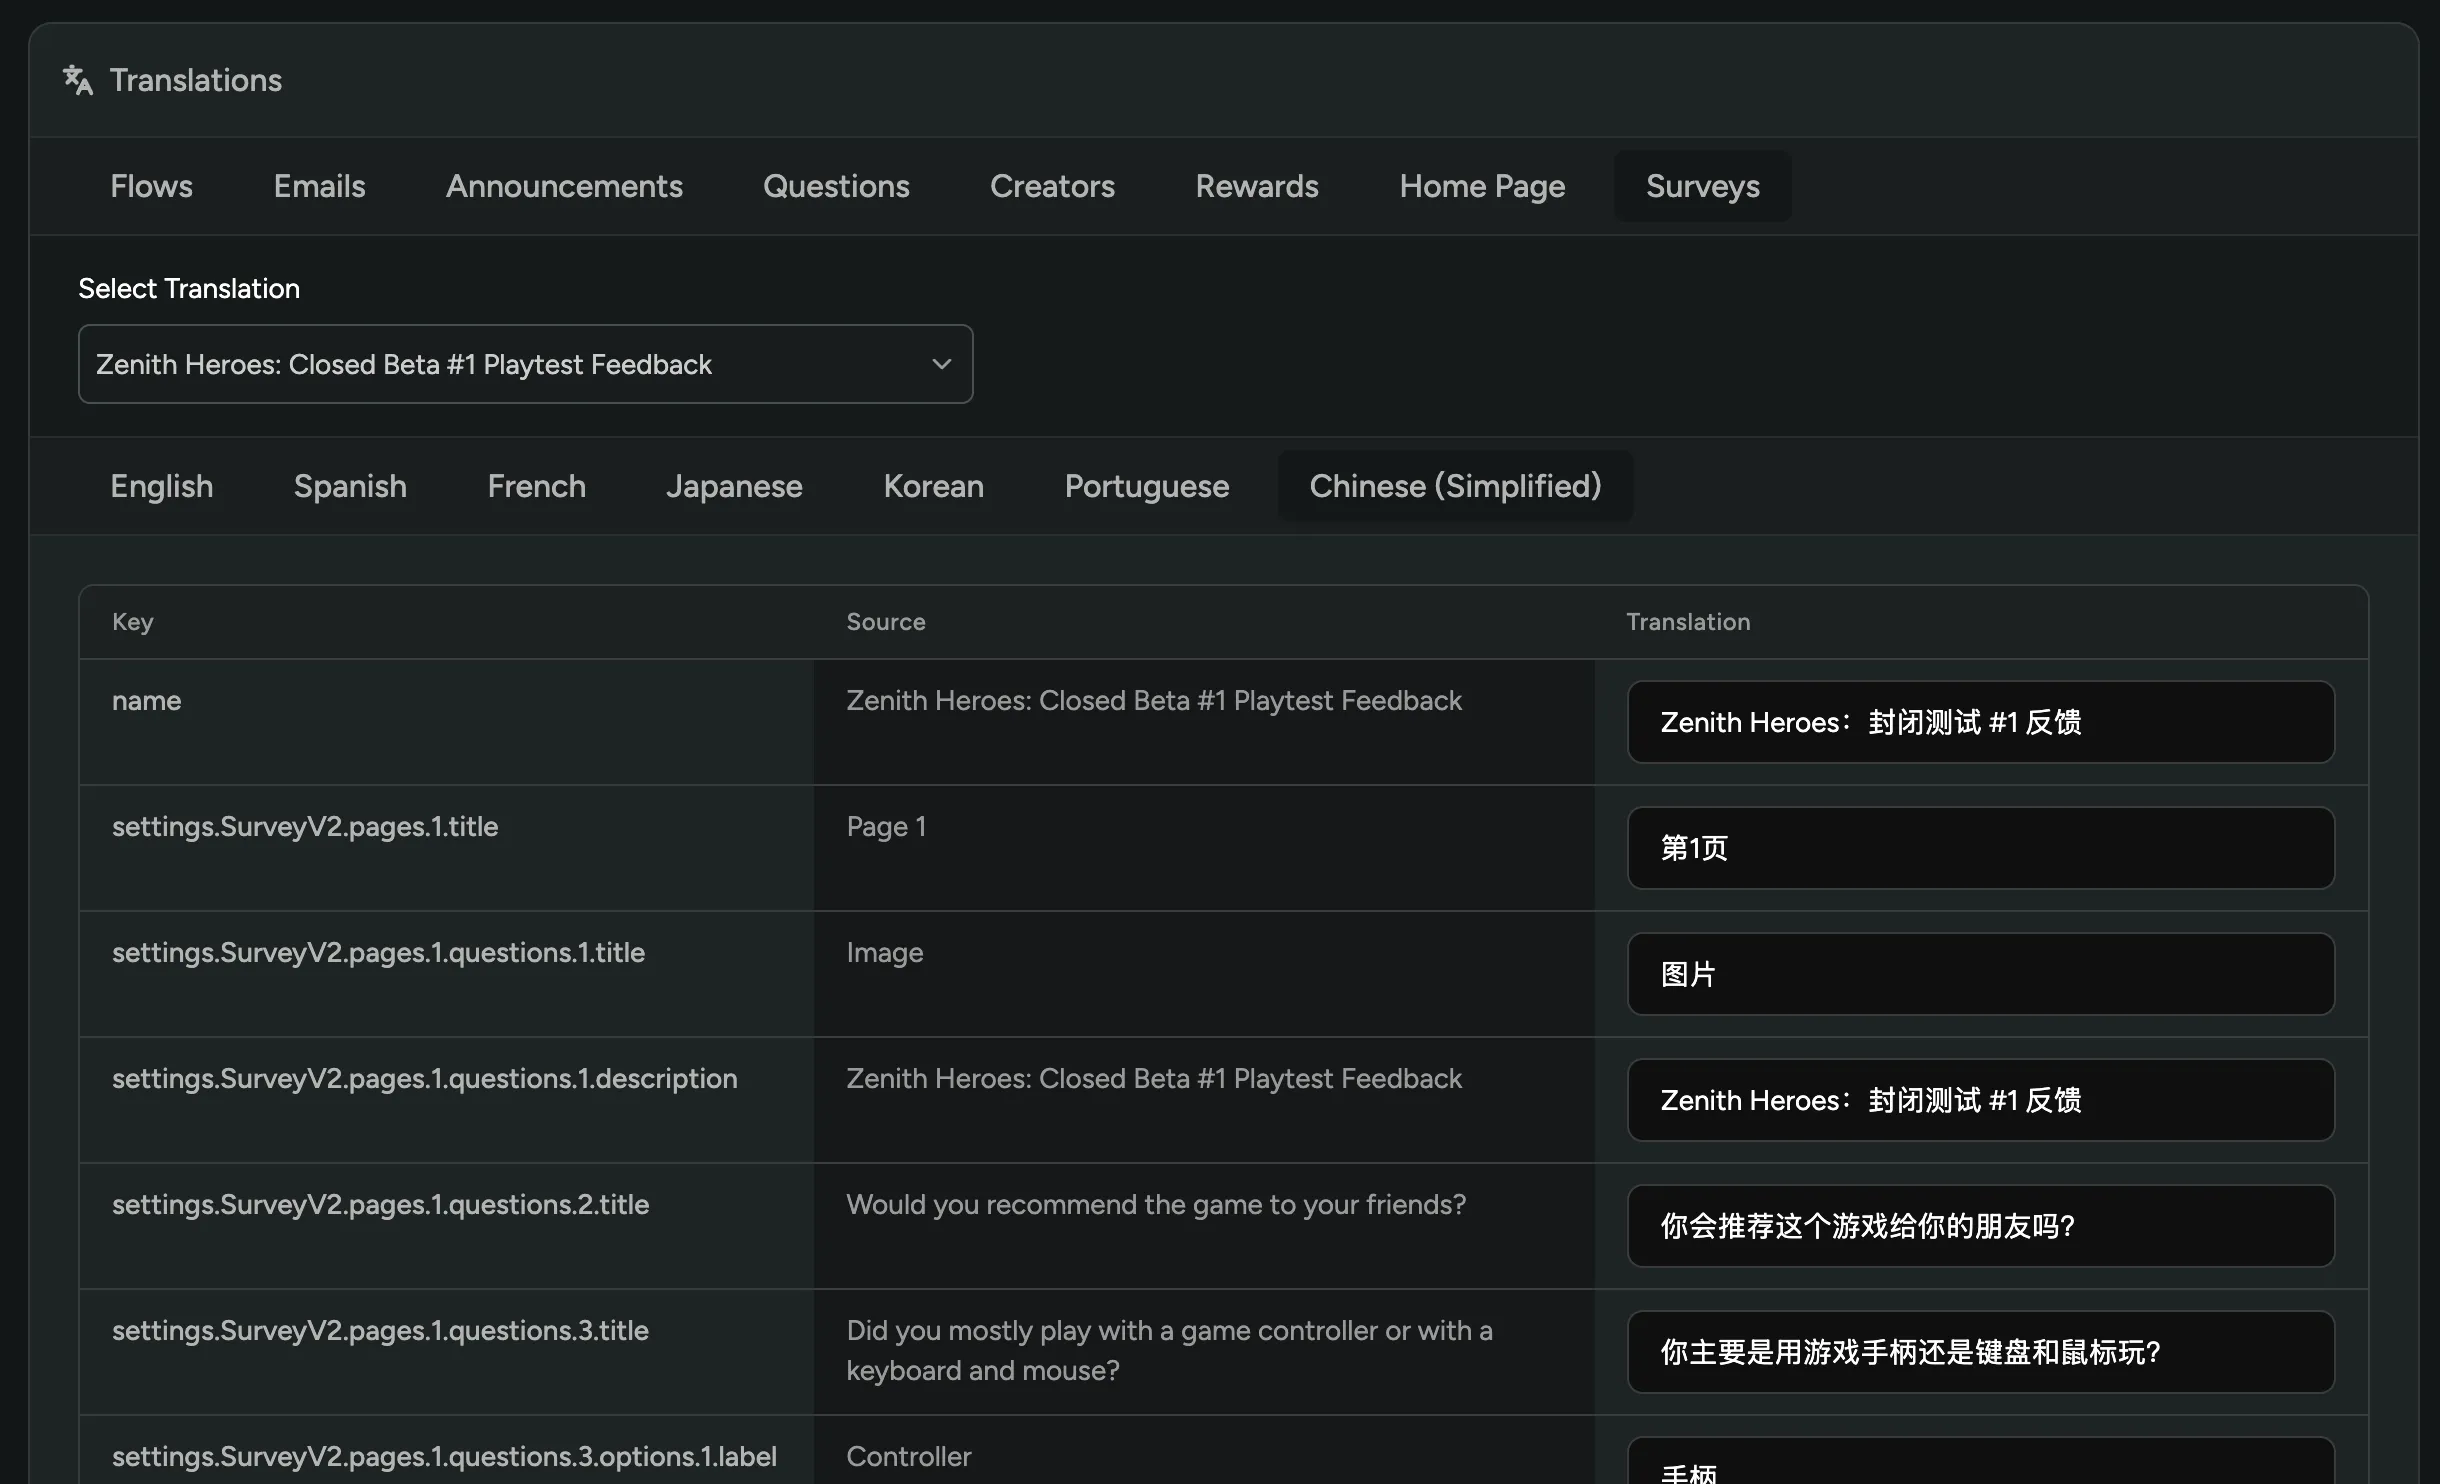Viewport: 2440px width, 1484px height.
Task: Edit the translation field containing 第1页
Action: (1980, 848)
